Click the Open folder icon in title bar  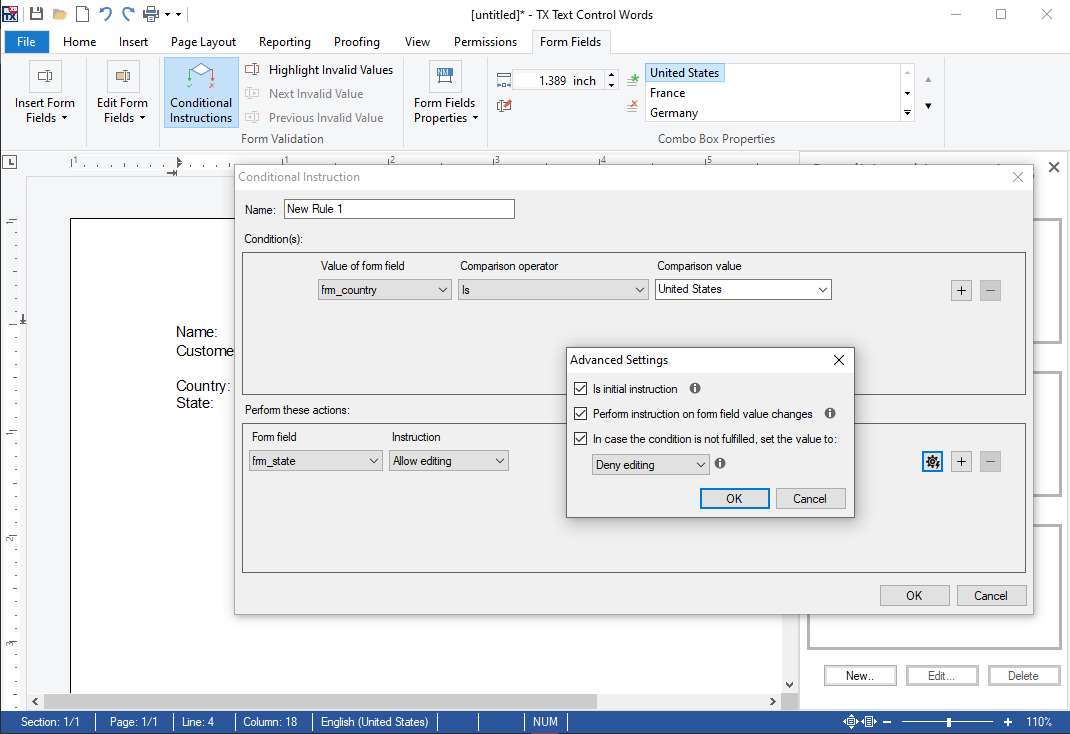[x=59, y=14]
